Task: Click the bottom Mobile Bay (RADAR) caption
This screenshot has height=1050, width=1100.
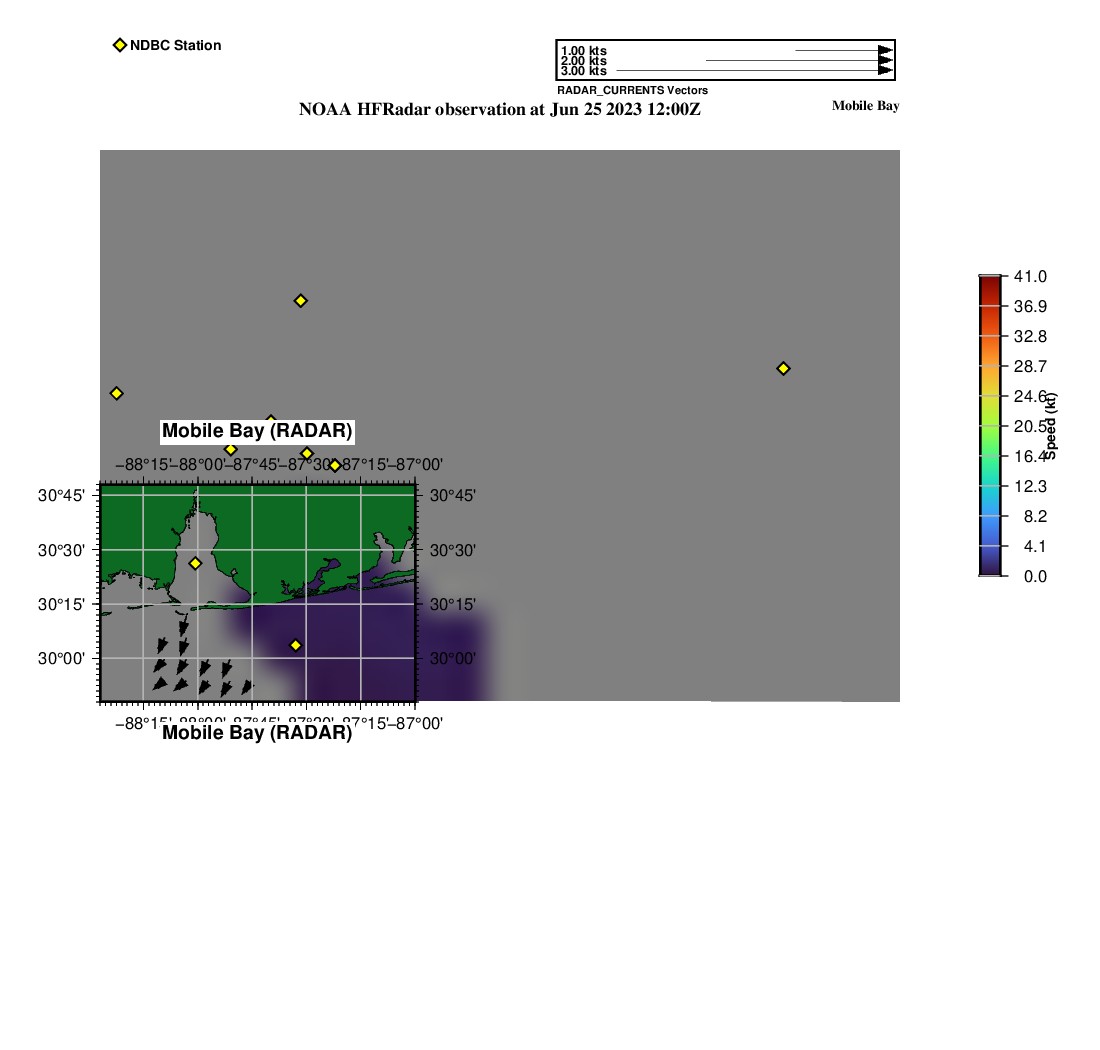Action: [x=257, y=733]
